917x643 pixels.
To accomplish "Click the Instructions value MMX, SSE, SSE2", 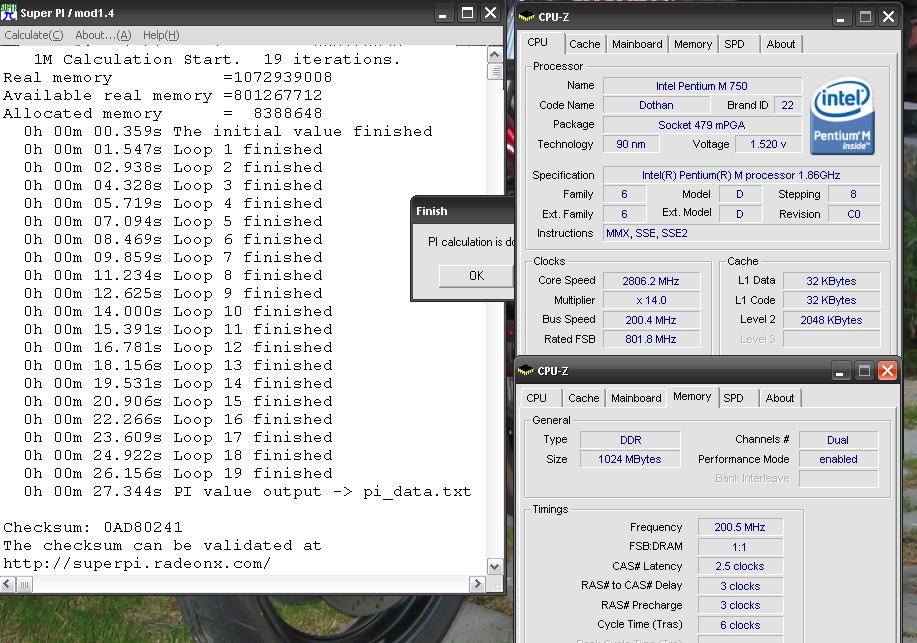I will pyautogui.click(x=741, y=233).
